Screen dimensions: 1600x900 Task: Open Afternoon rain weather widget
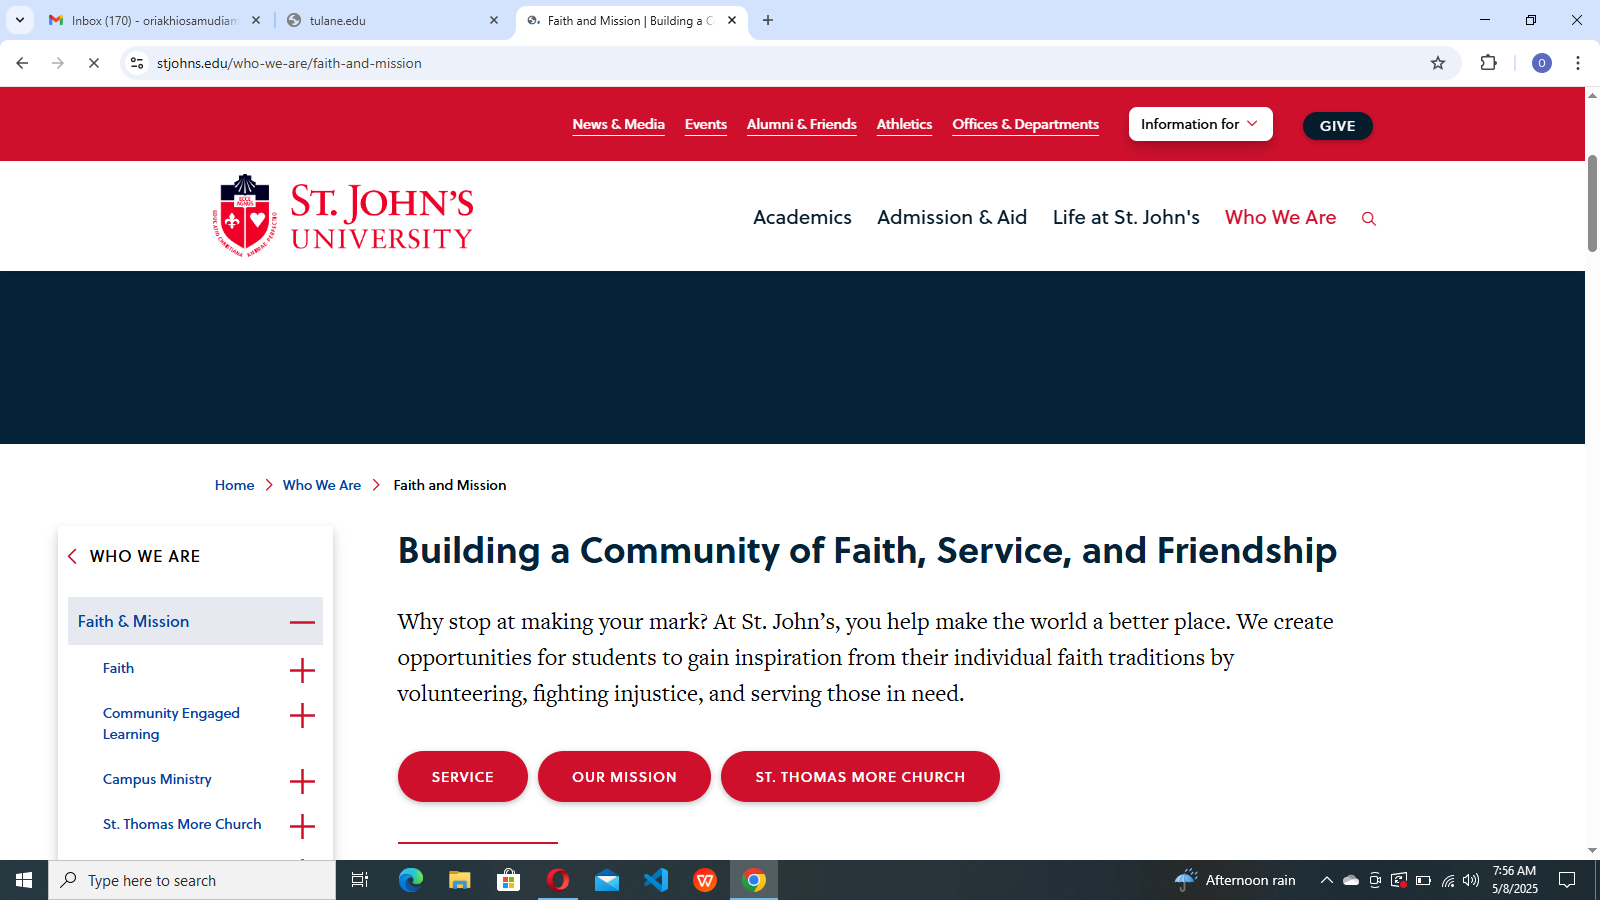click(x=1235, y=880)
